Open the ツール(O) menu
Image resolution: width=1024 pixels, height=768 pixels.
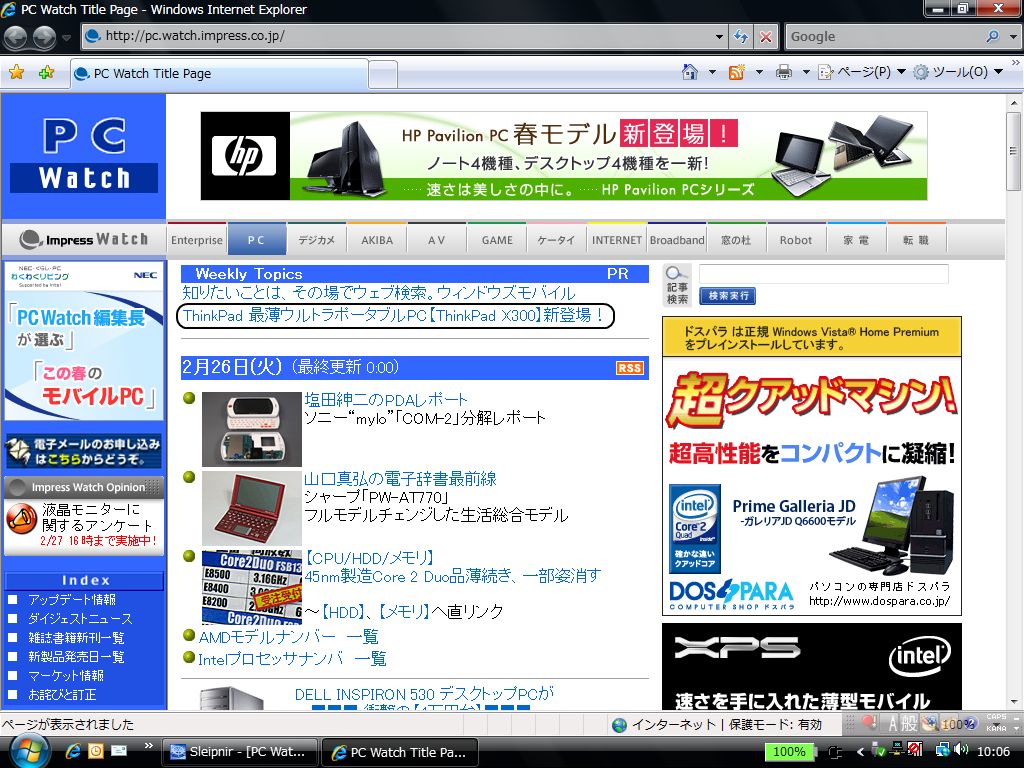tap(958, 72)
